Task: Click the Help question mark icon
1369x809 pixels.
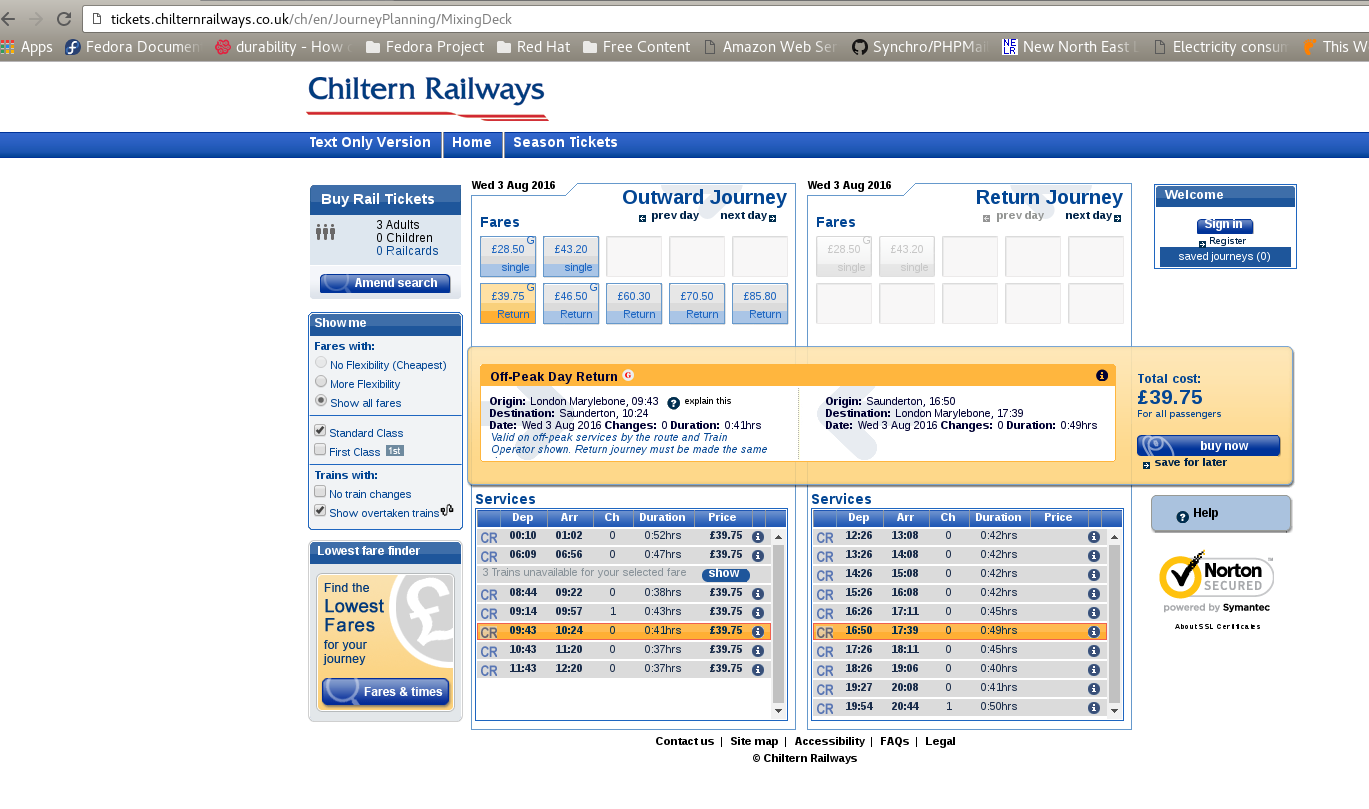Action: click(1182, 516)
